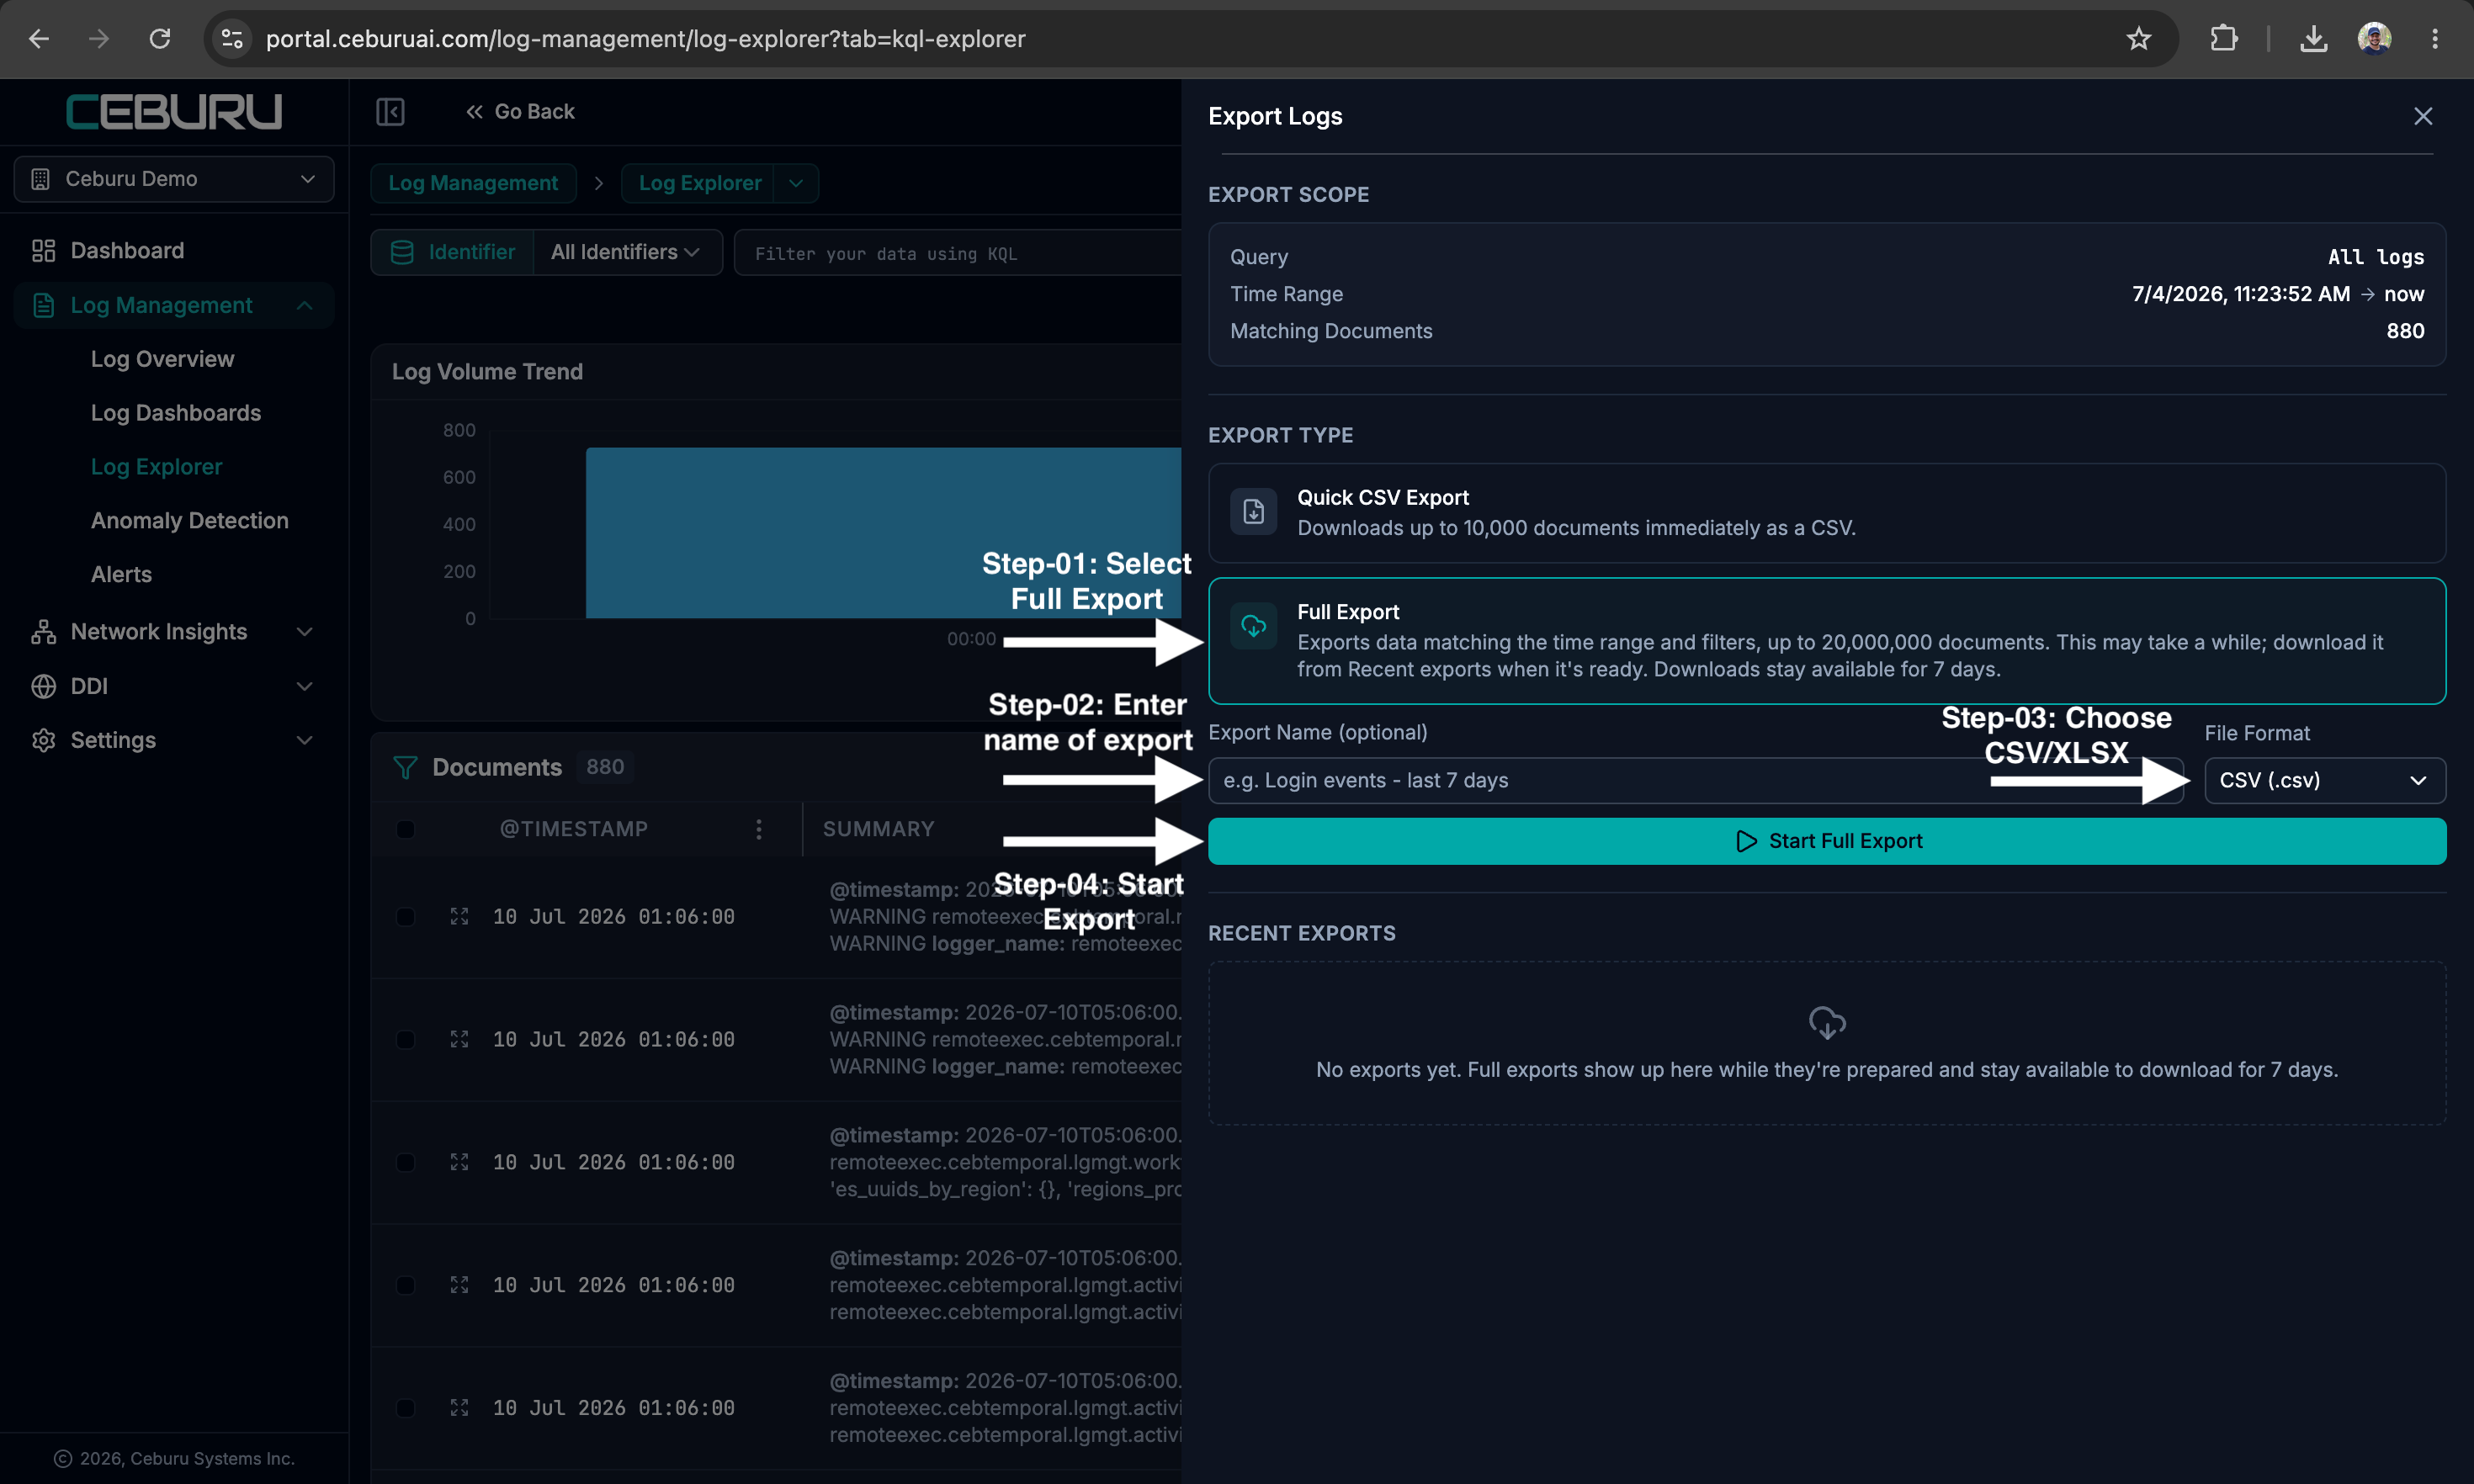
Task: Open the All Identifiers dropdown
Action: click(x=626, y=252)
